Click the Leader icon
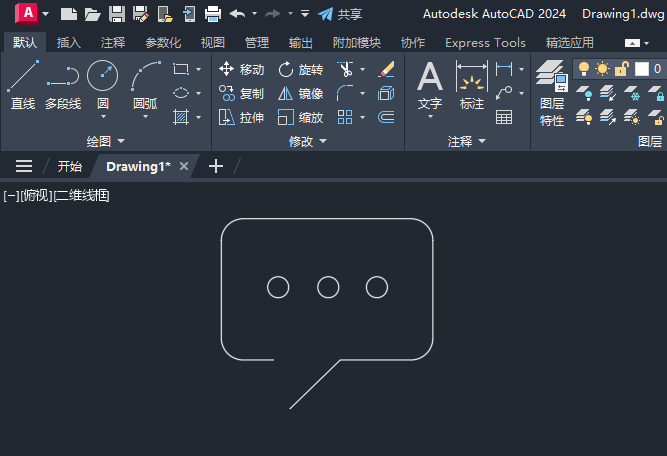This screenshot has height=456, width=667. click(x=504, y=93)
